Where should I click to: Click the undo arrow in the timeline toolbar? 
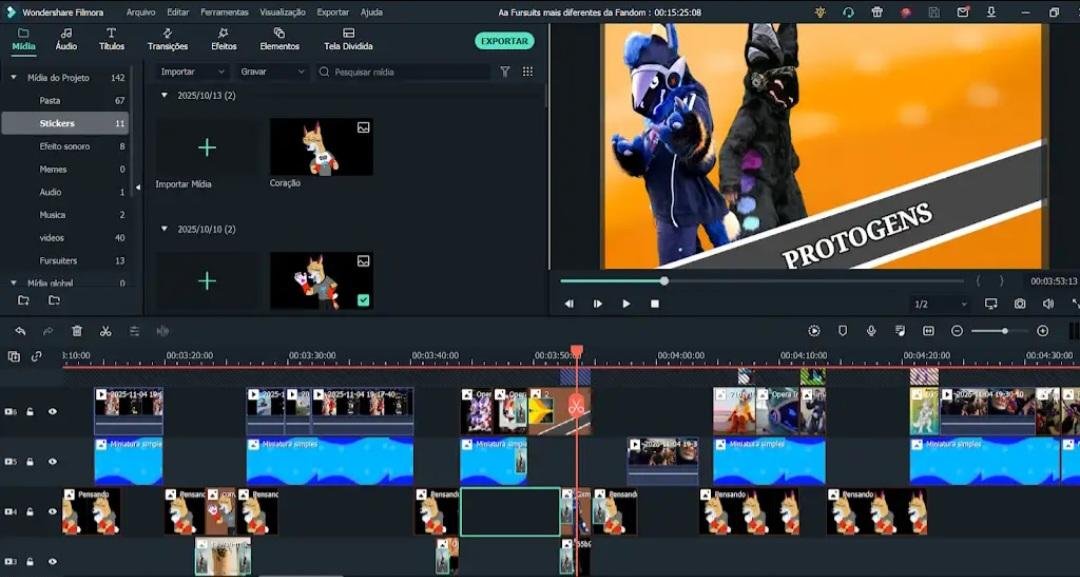point(20,331)
